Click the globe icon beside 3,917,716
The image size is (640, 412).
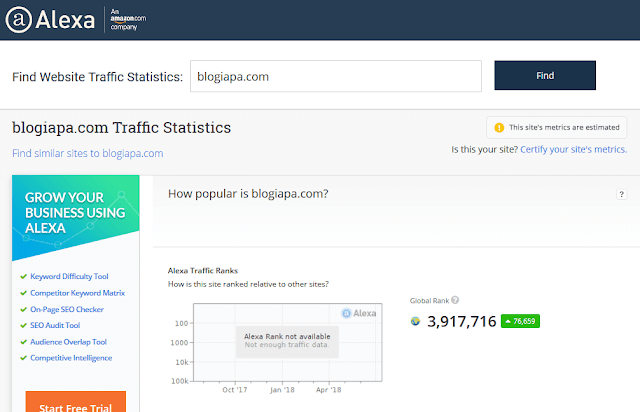[415, 321]
